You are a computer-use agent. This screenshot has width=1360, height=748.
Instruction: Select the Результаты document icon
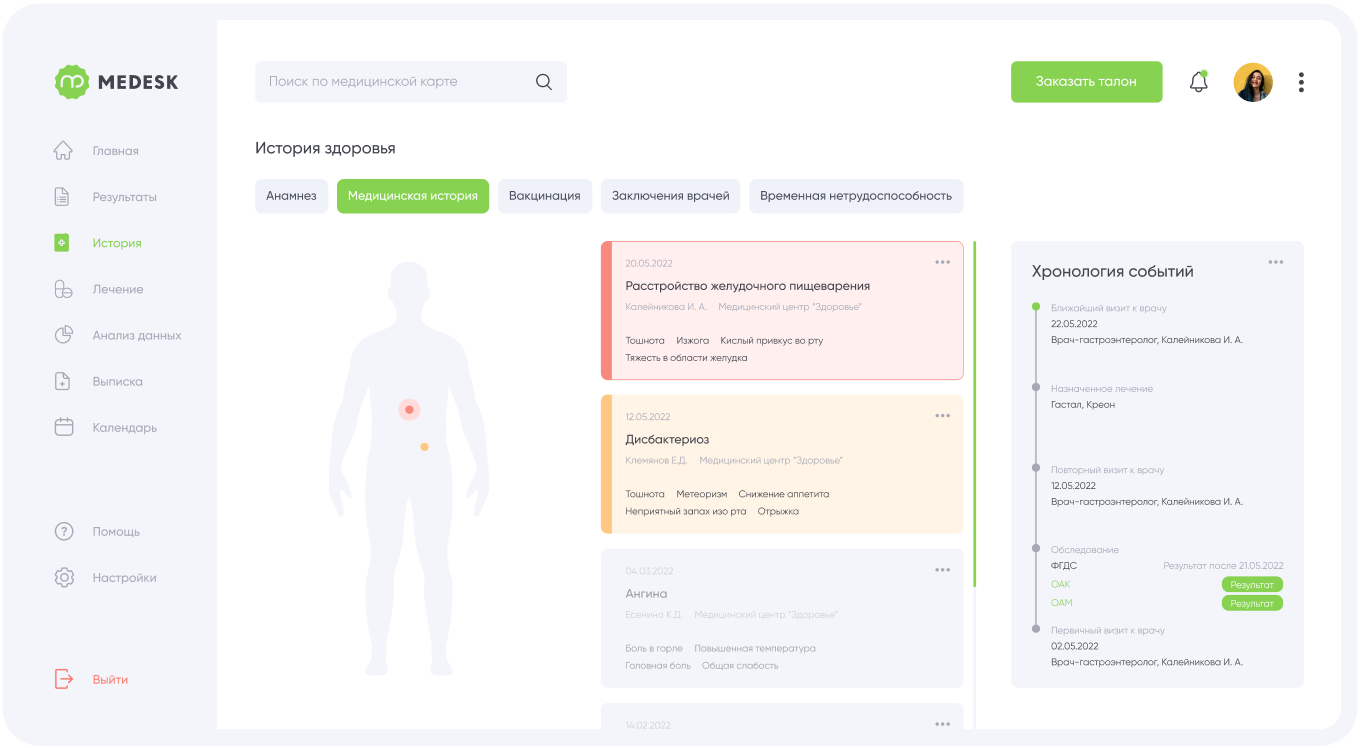pos(62,197)
